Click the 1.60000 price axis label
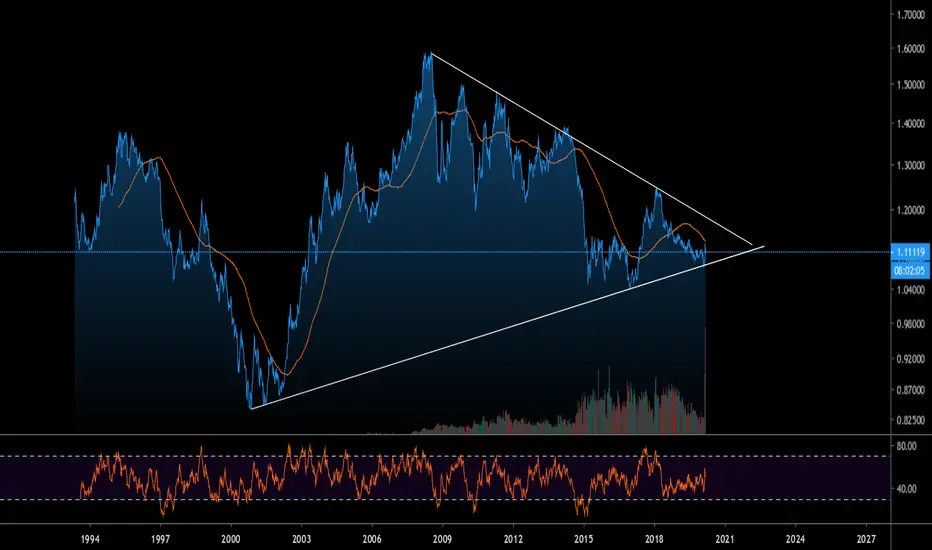Screen dimensions: 932x550 pyautogui.click(x=911, y=49)
